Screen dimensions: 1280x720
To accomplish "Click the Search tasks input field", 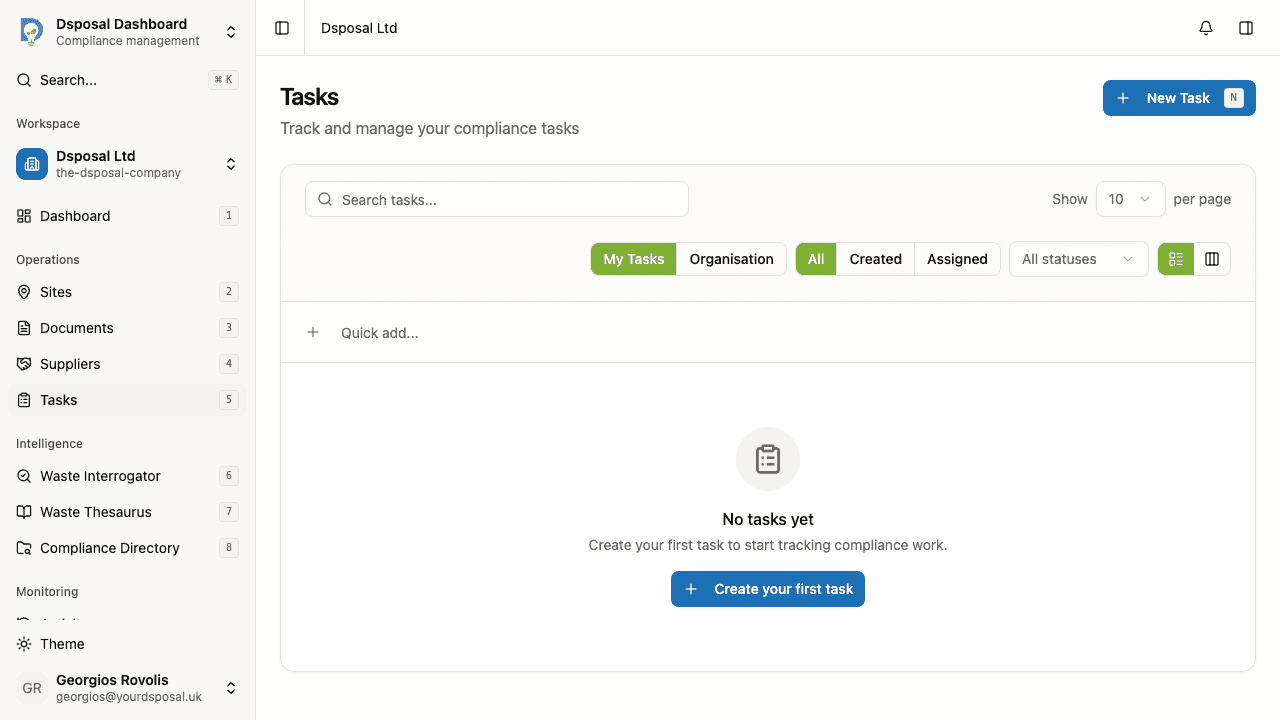I will tap(497, 199).
